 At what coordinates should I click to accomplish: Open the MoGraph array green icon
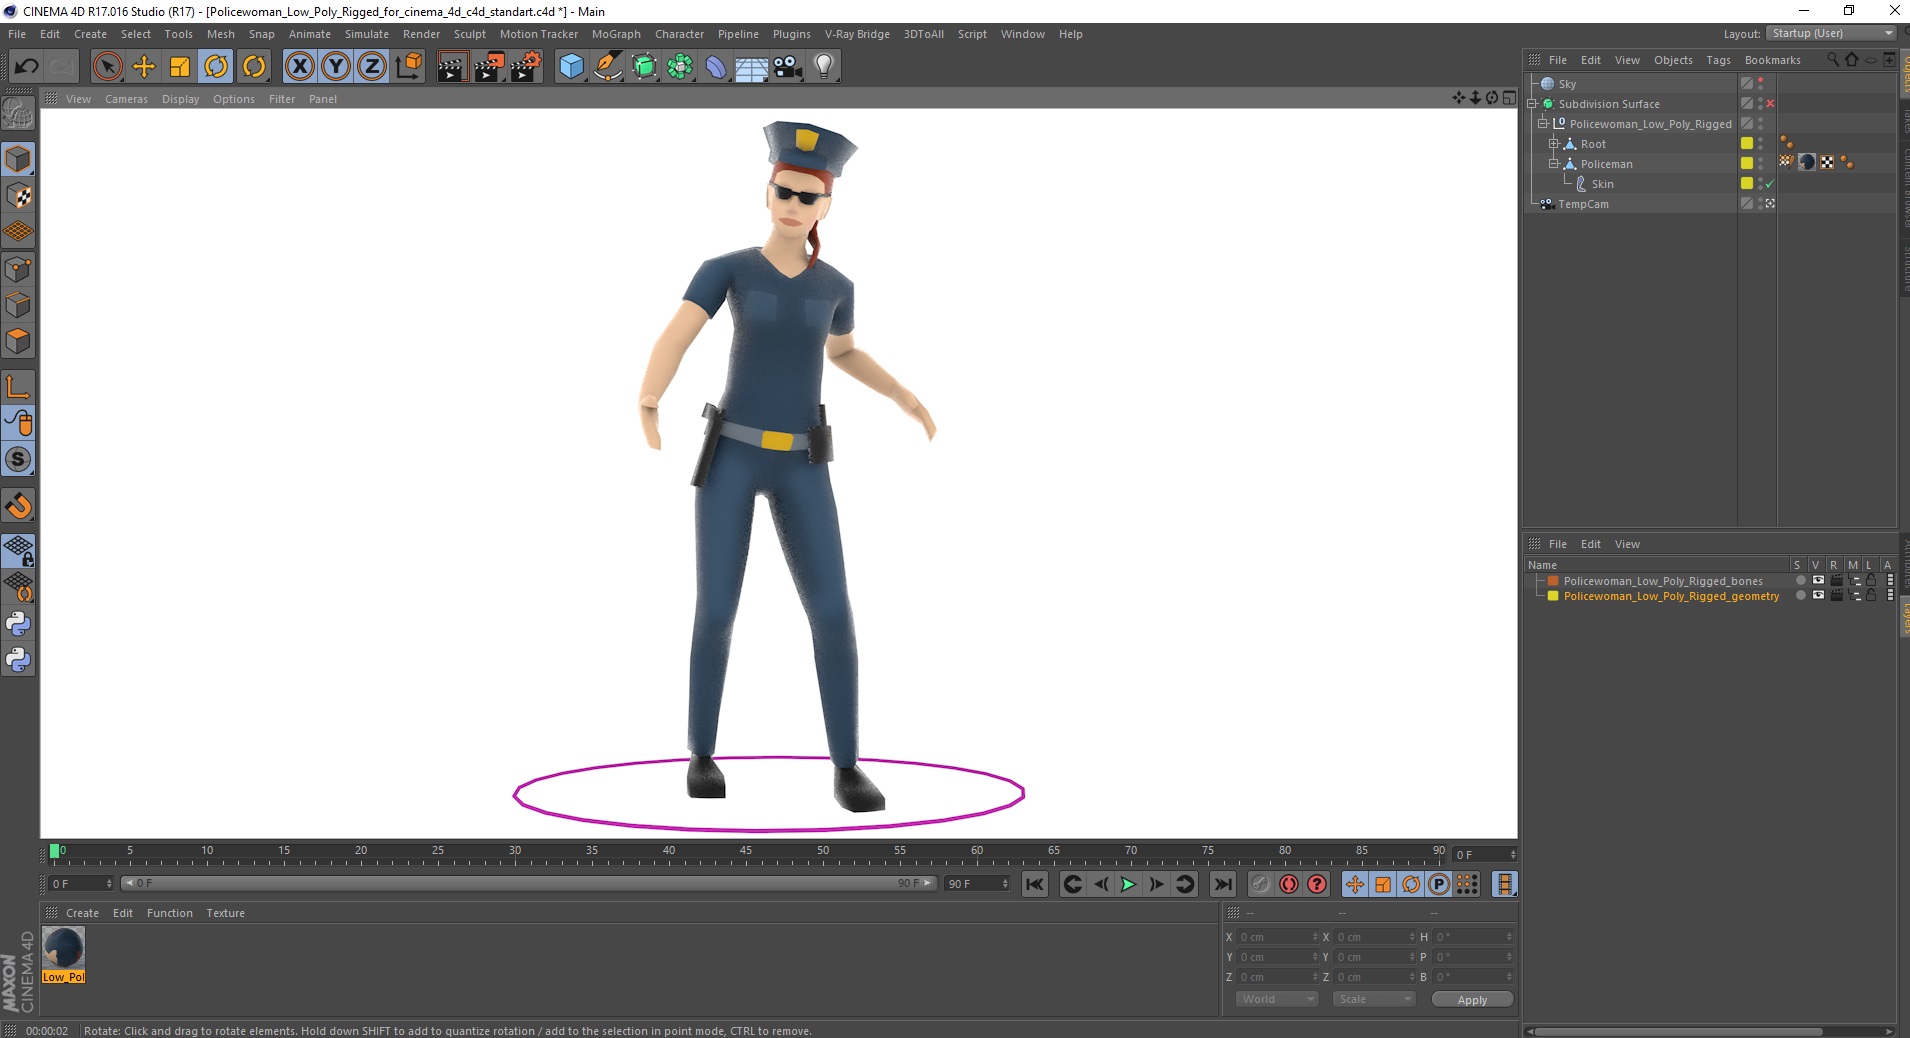tap(680, 67)
